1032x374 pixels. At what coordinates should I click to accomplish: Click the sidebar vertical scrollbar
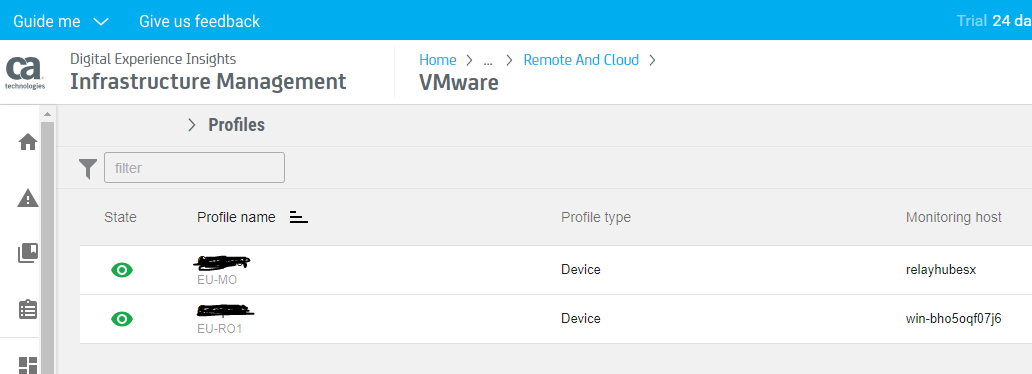pyautogui.click(x=47, y=244)
